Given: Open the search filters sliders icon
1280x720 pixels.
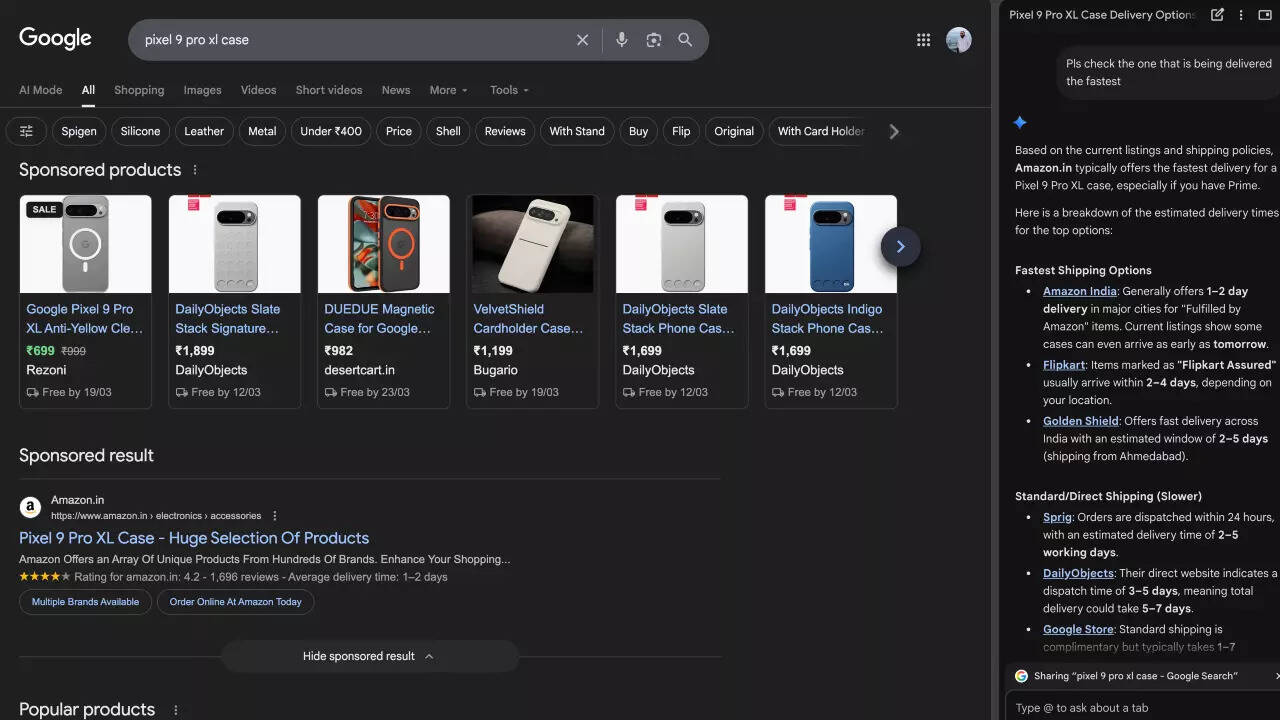Looking at the screenshot, I should click(26, 131).
